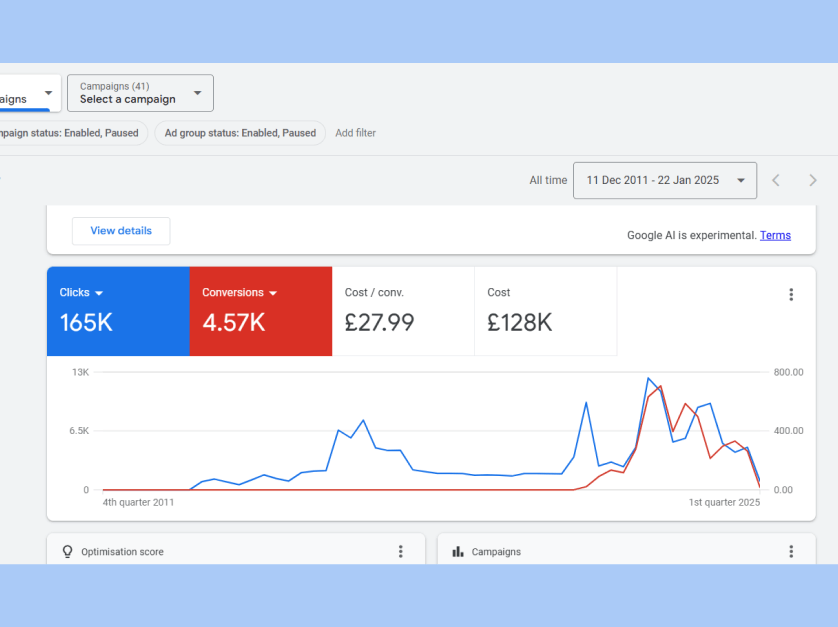Click the chart peak near 2023
The width and height of the screenshot is (838, 627).
pos(649,379)
